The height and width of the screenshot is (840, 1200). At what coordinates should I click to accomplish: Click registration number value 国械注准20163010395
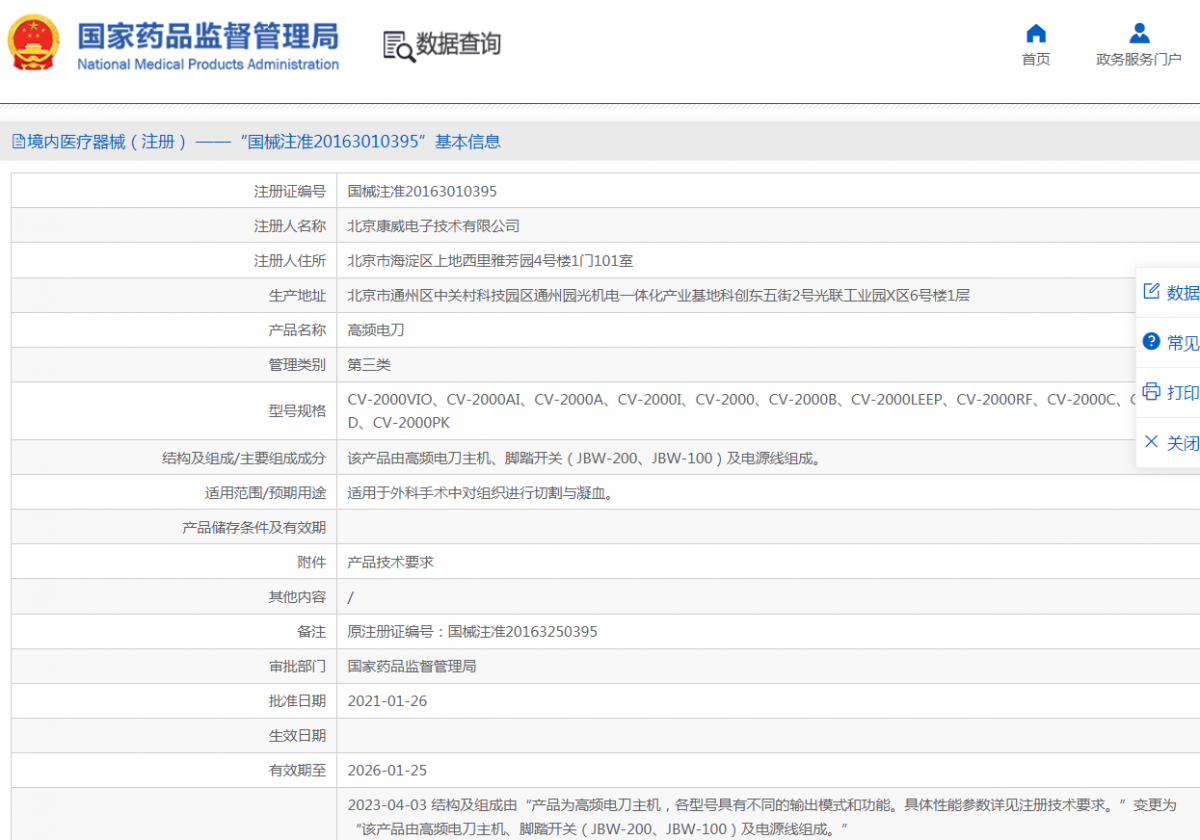pyautogui.click(x=422, y=191)
